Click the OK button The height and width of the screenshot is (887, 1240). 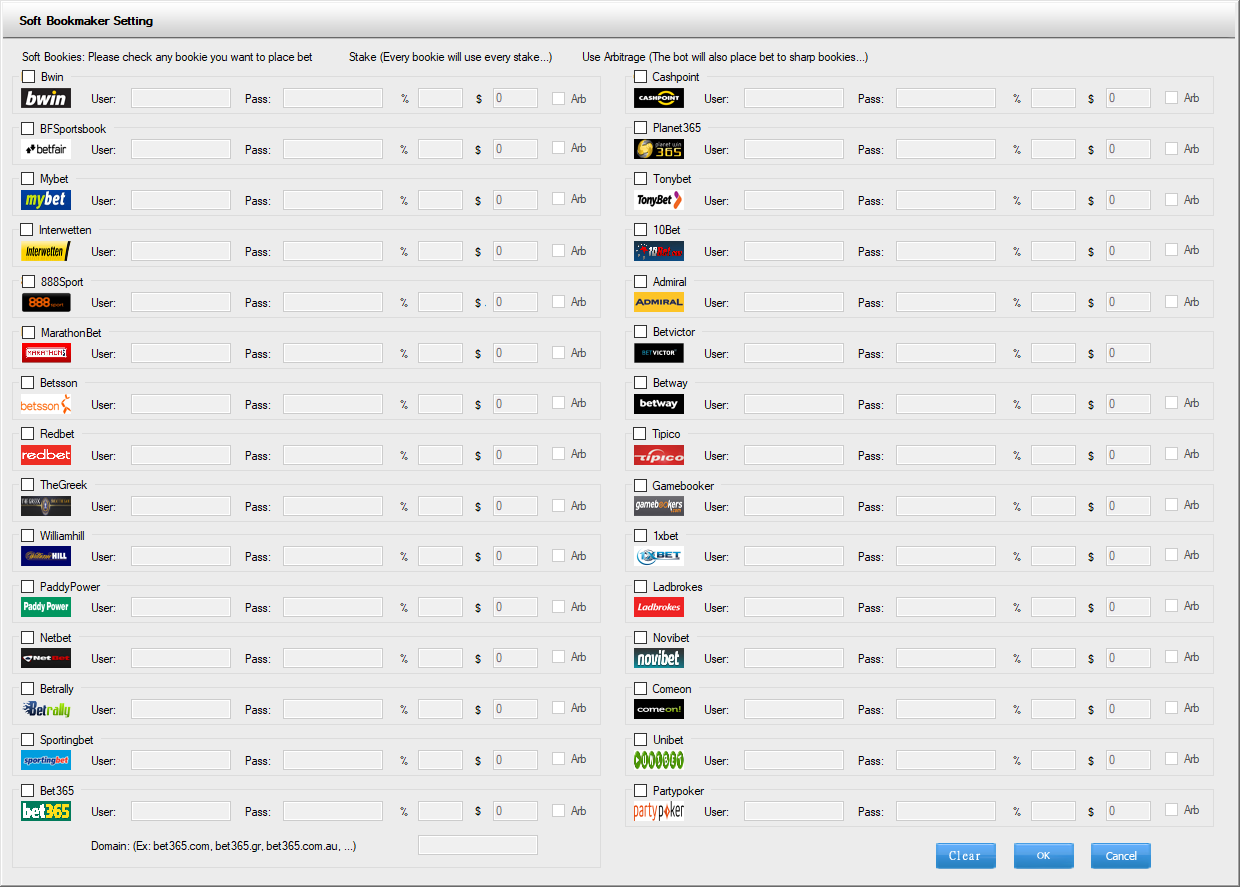pos(1043,856)
